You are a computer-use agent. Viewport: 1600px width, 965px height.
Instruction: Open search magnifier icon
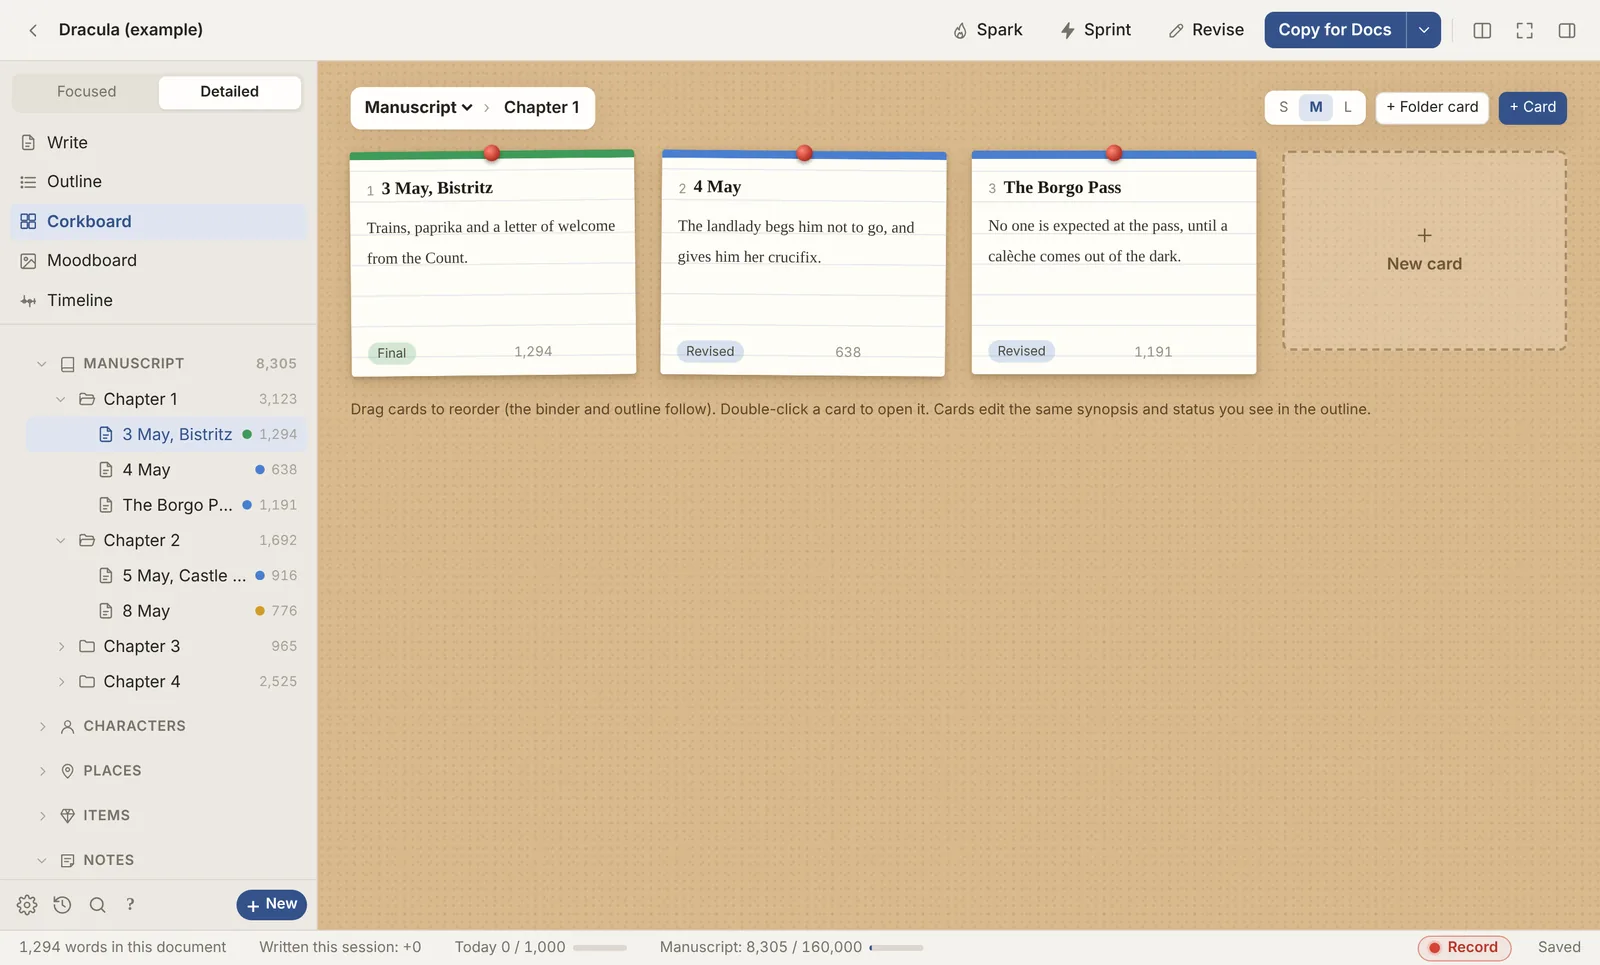click(97, 905)
